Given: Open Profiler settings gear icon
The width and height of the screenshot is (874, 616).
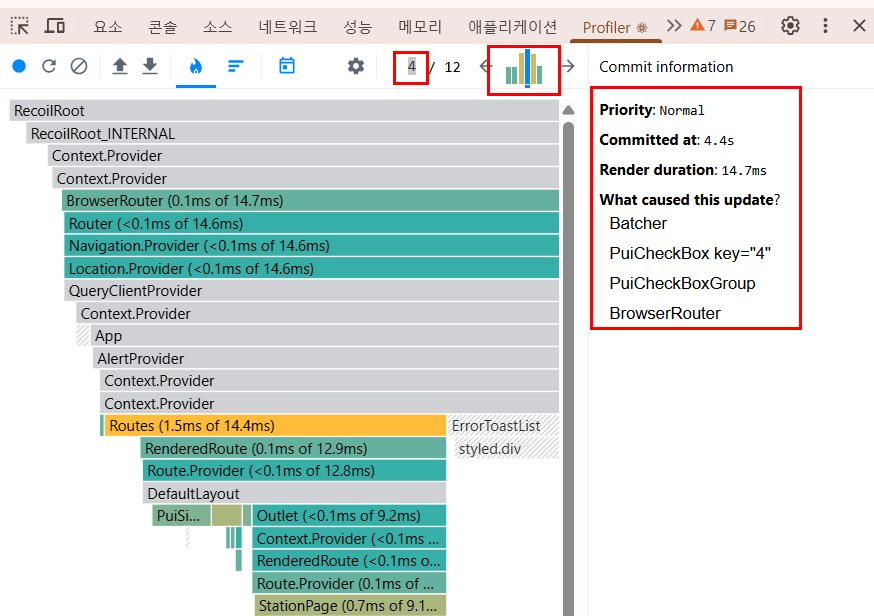Looking at the screenshot, I should tap(356, 66).
